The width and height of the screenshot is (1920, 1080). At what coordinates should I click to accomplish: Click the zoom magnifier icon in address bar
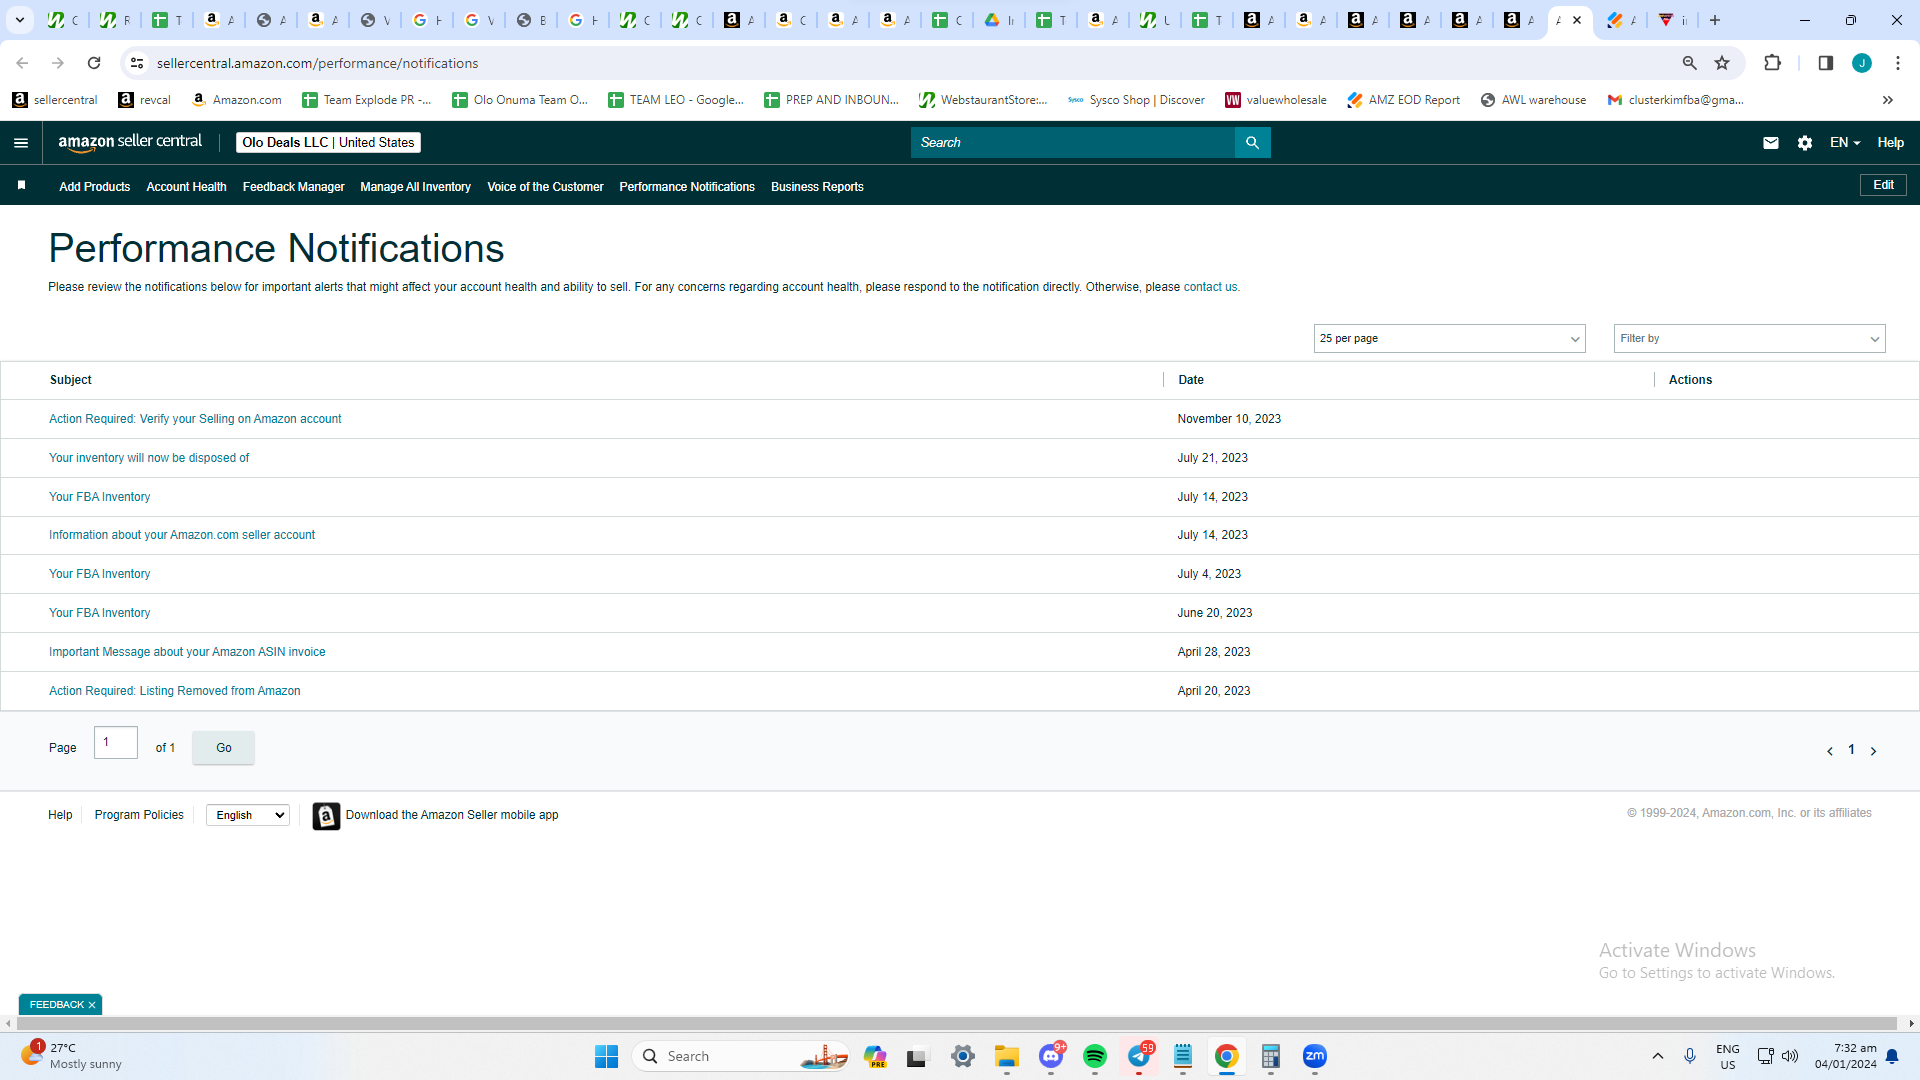pos(1690,63)
